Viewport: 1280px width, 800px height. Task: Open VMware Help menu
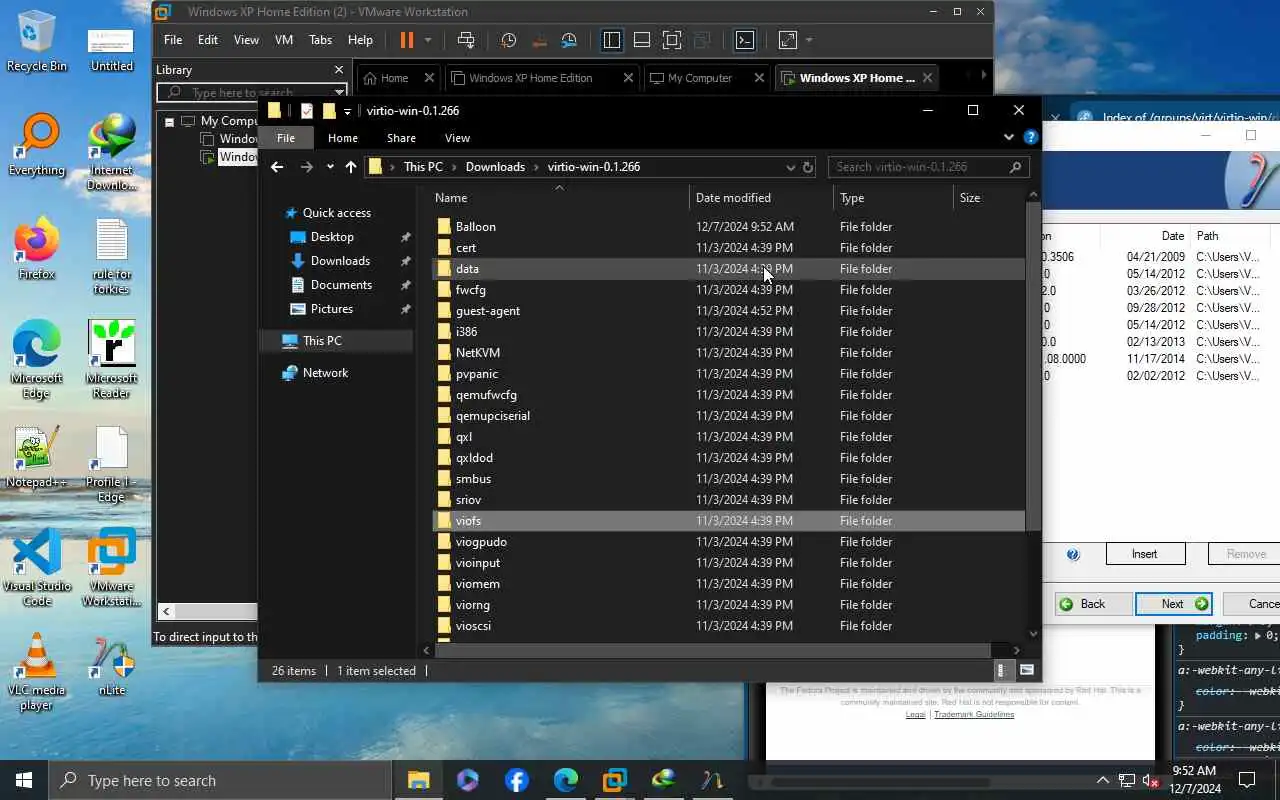tap(360, 40)
